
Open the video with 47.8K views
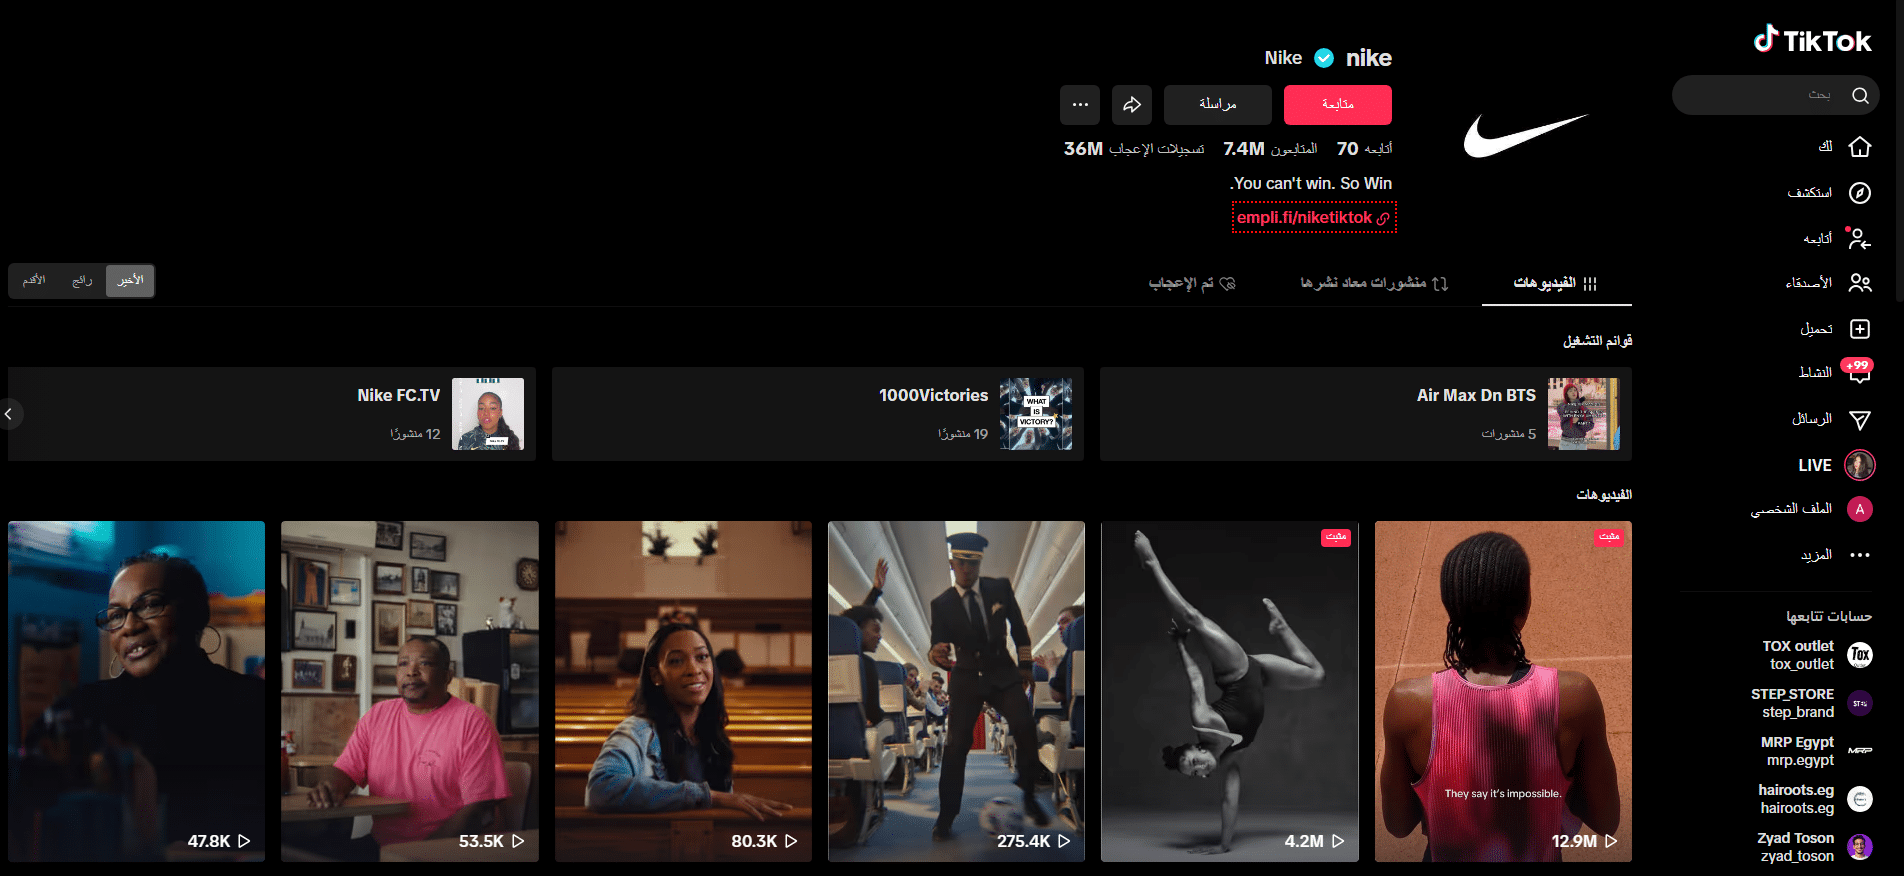[x=136, y=691]
